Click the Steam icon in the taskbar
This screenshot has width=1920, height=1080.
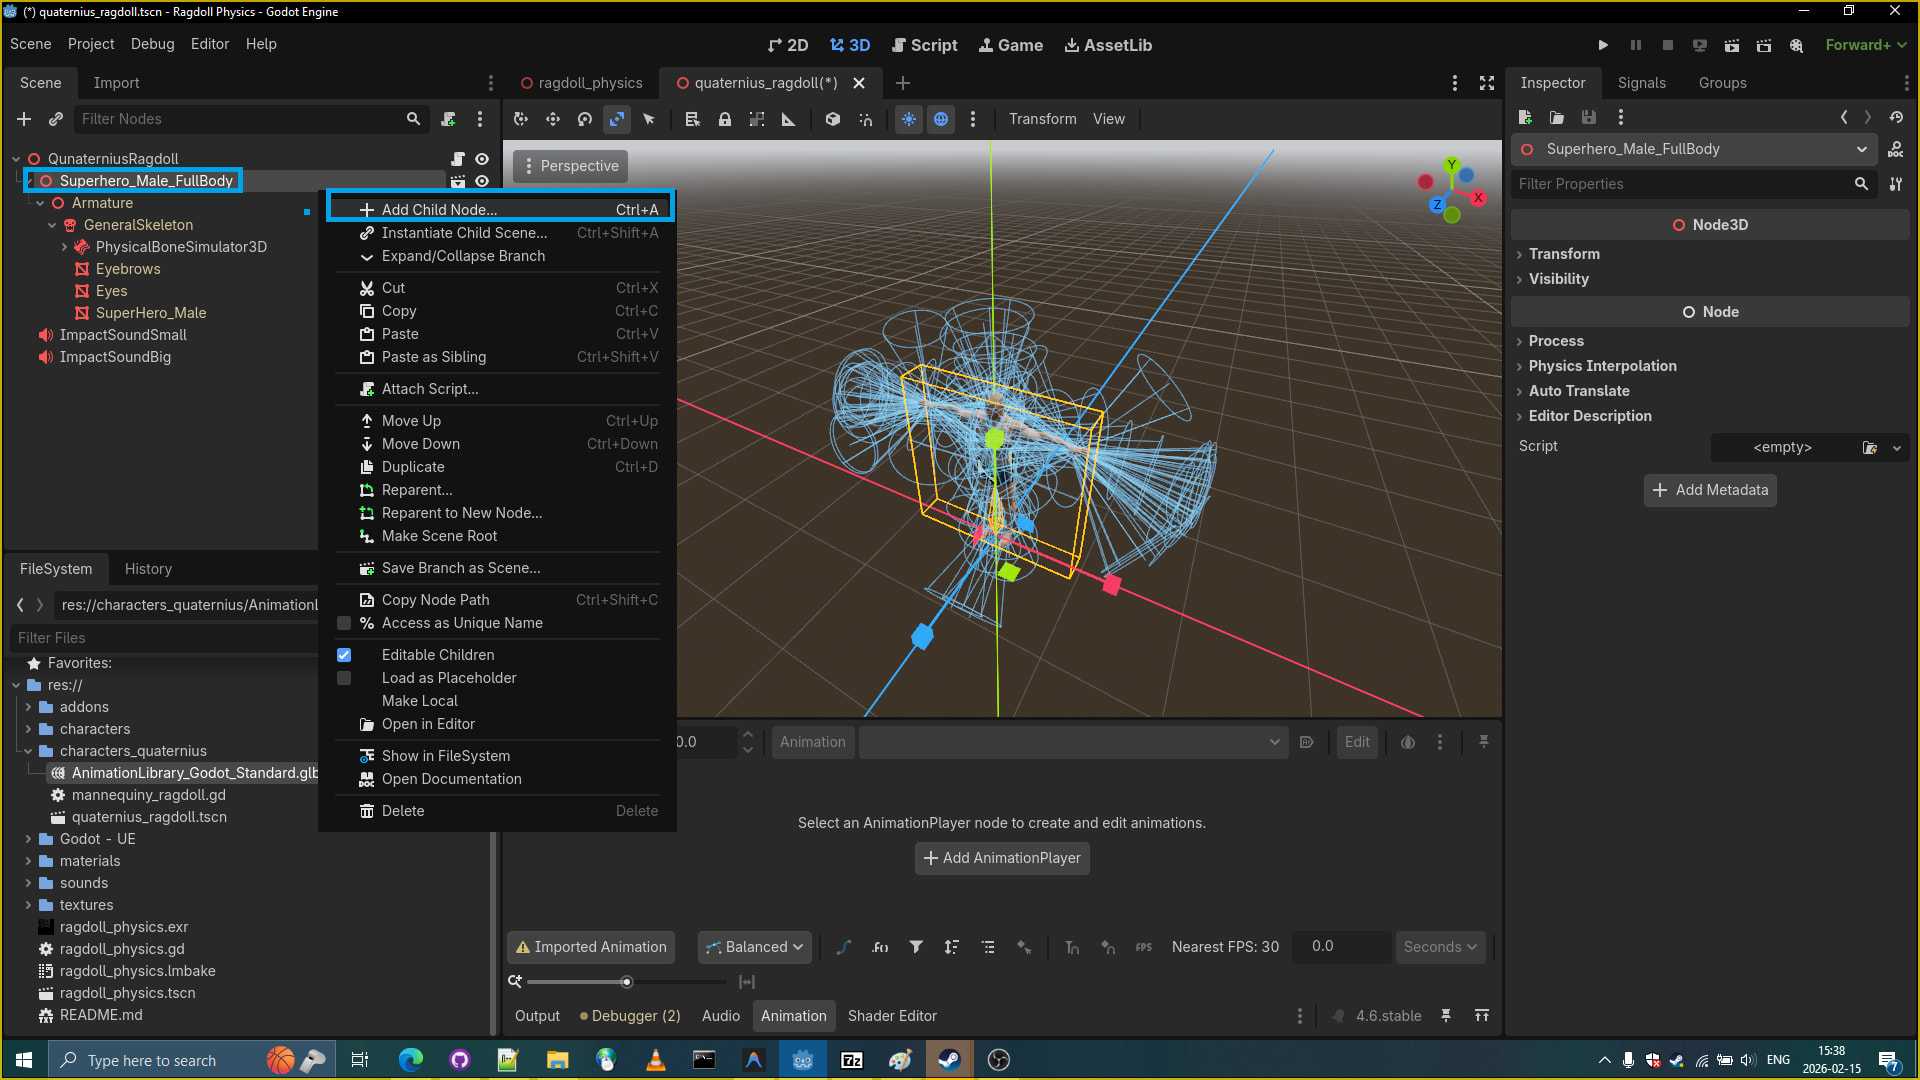tap(949, 1060)
